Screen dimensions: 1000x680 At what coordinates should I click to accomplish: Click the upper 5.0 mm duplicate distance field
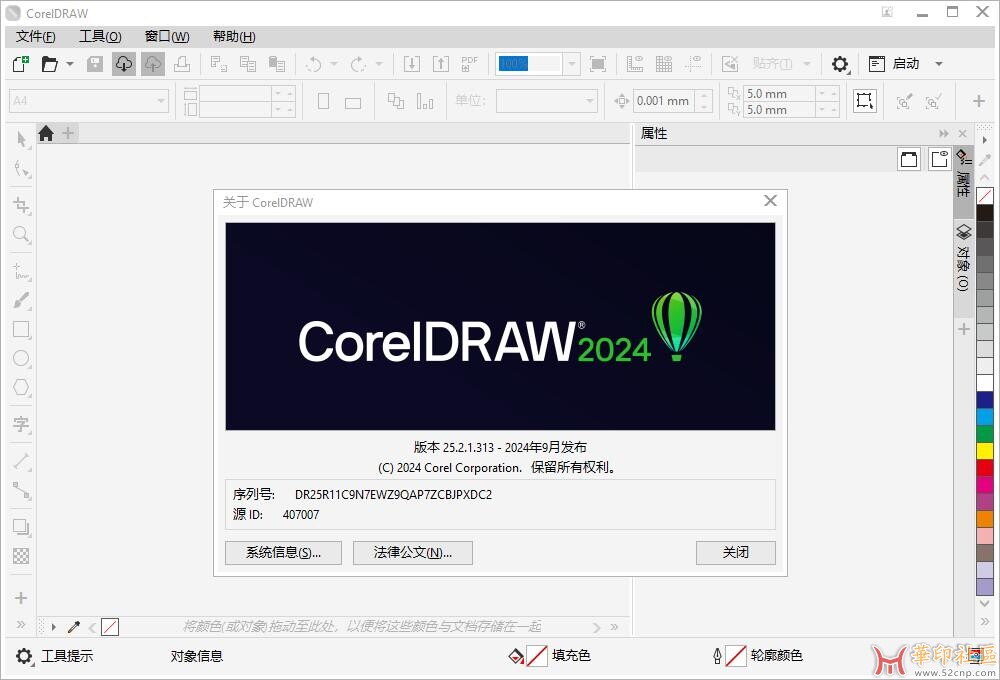(779, 94)
